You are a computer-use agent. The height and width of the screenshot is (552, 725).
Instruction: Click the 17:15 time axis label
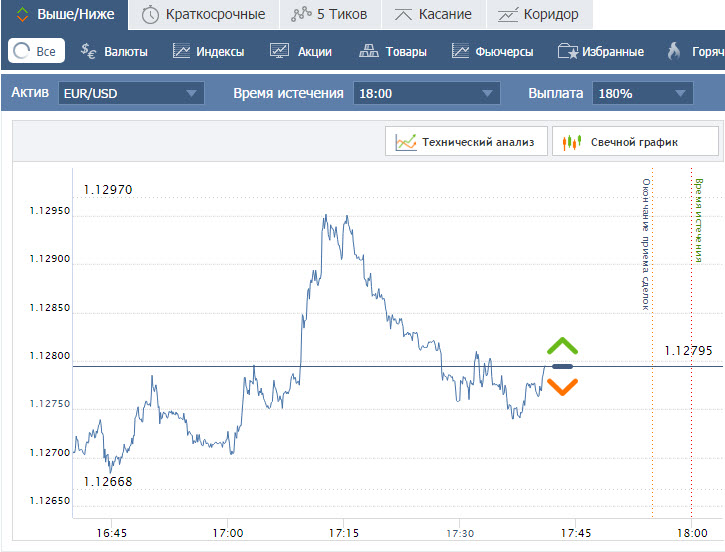(344, 533)
